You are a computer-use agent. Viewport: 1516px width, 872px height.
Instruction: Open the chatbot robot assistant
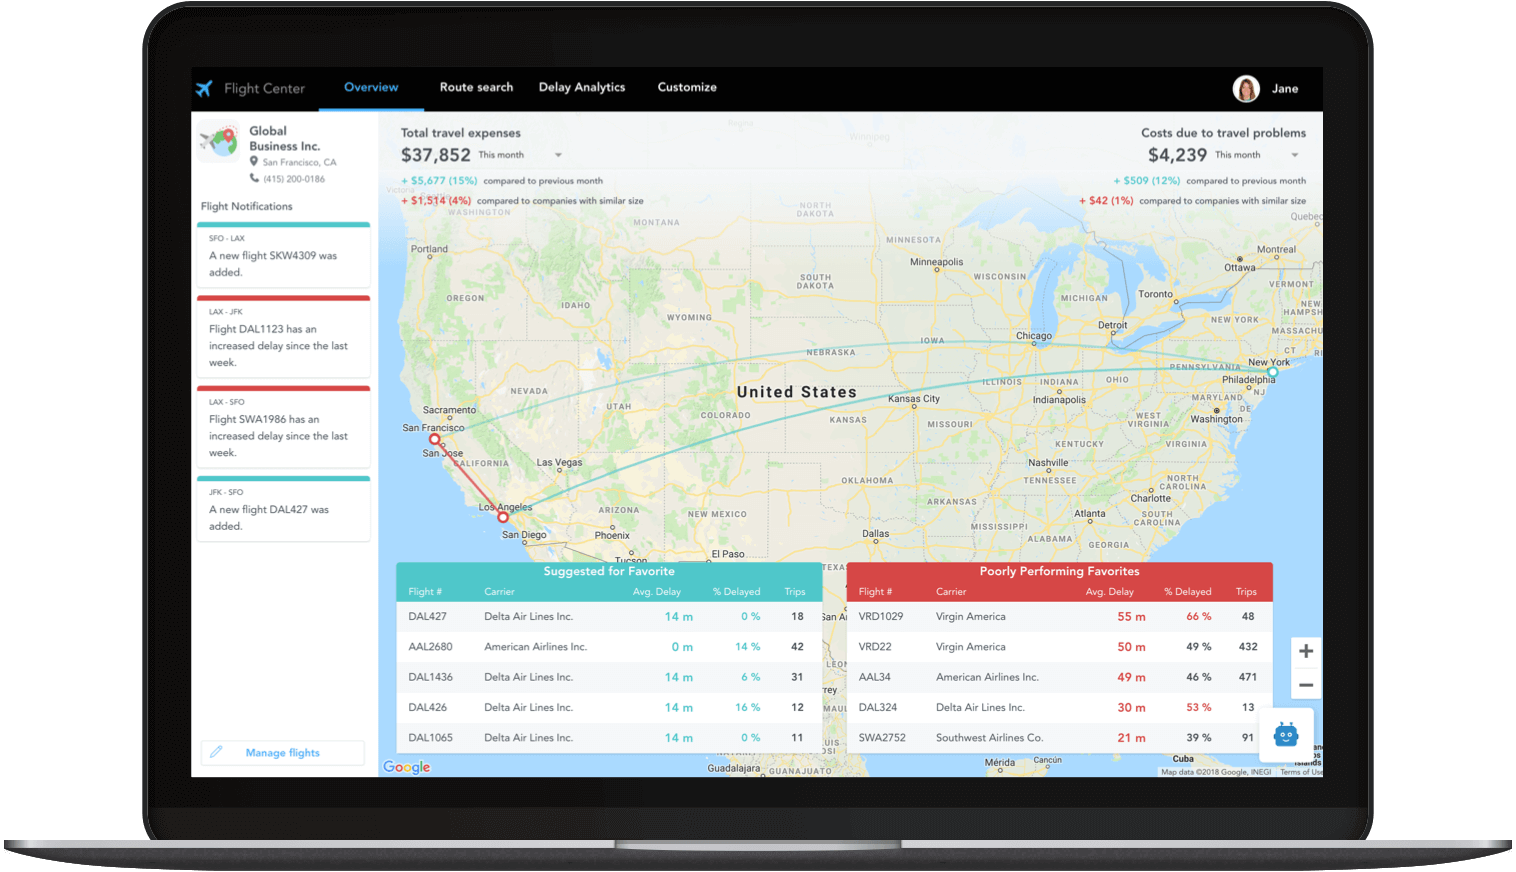coord(1285,735)
